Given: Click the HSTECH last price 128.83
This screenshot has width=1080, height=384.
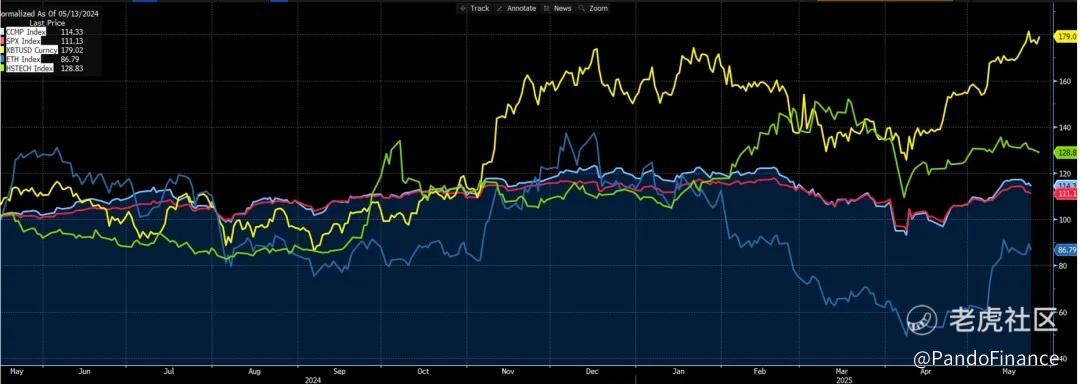Looking at the screenshot, I should (x=72, y=69).
